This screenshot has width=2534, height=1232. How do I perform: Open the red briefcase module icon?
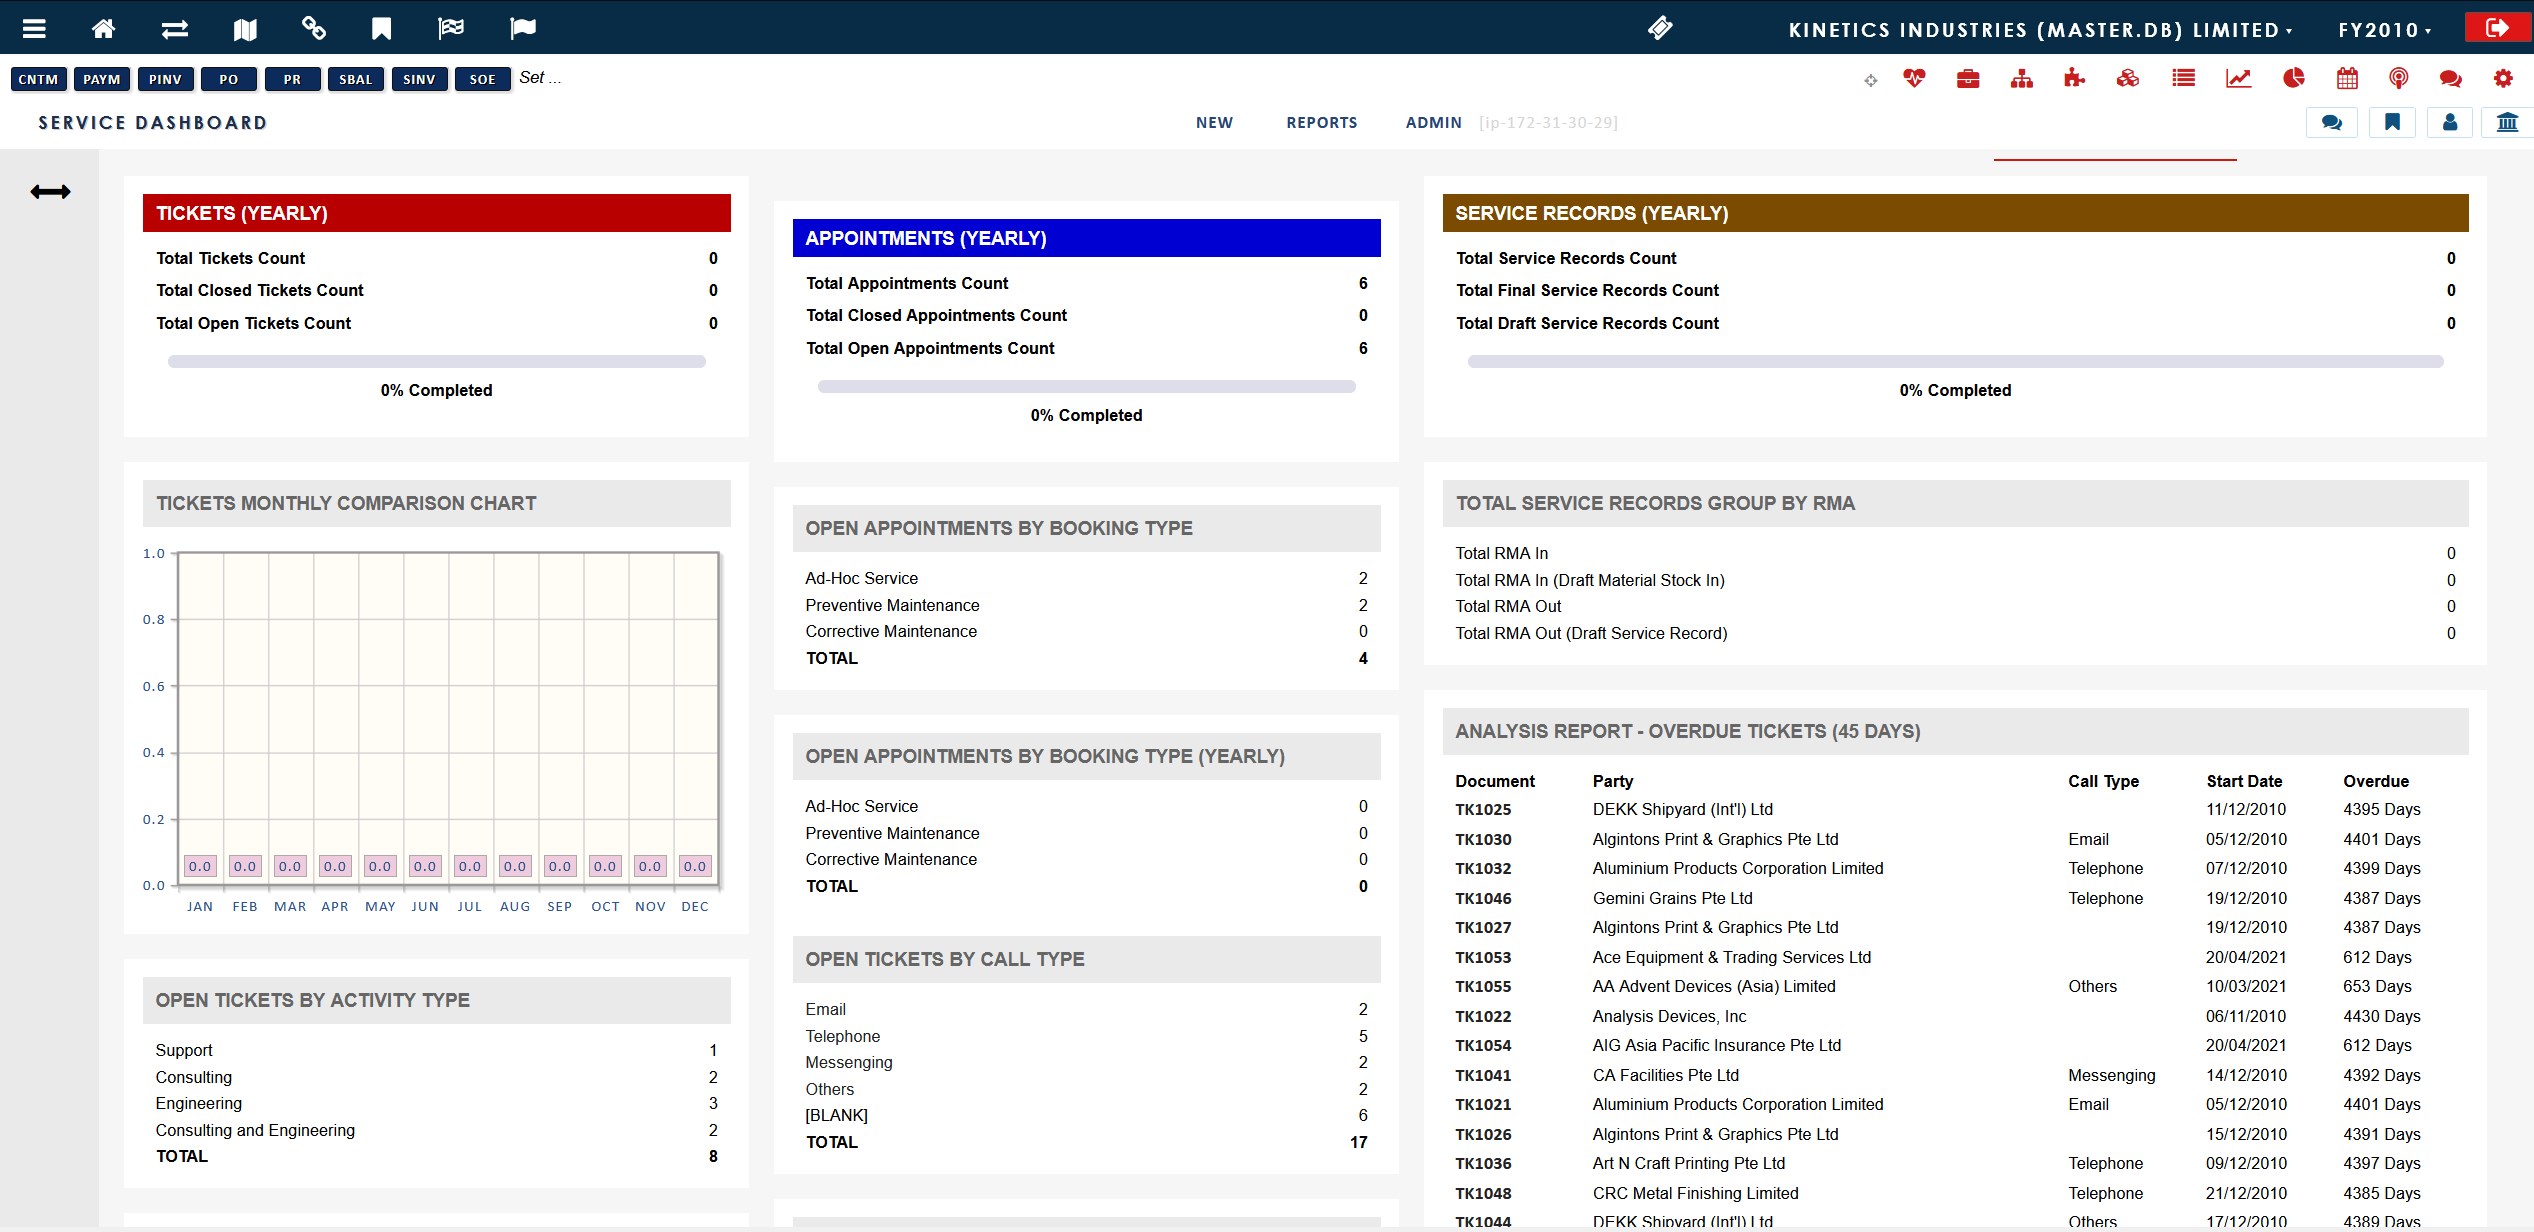[1968, 78]
